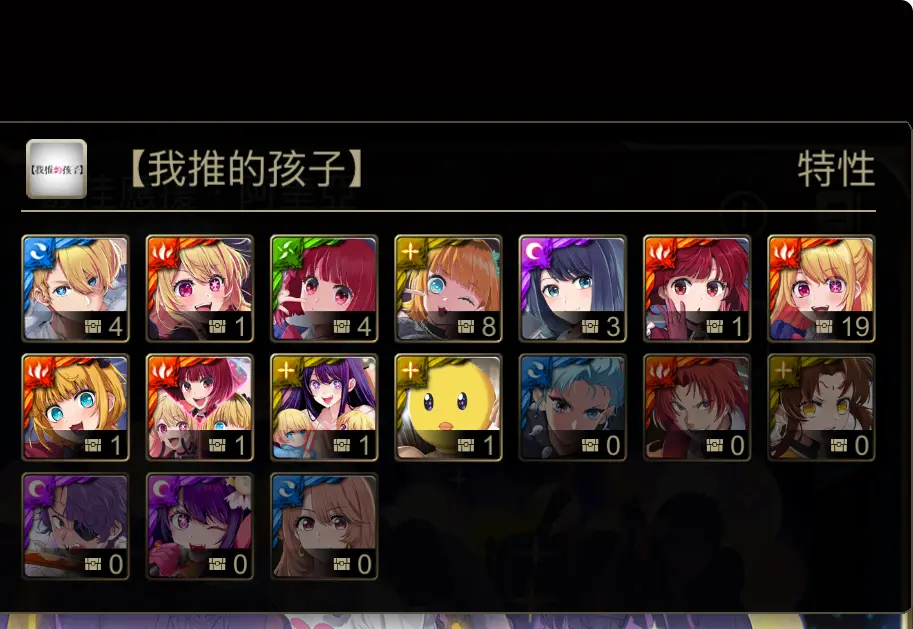Select the dimmed red-haired man fire card
Screen dimensions: 913x629
click(697, 408)
